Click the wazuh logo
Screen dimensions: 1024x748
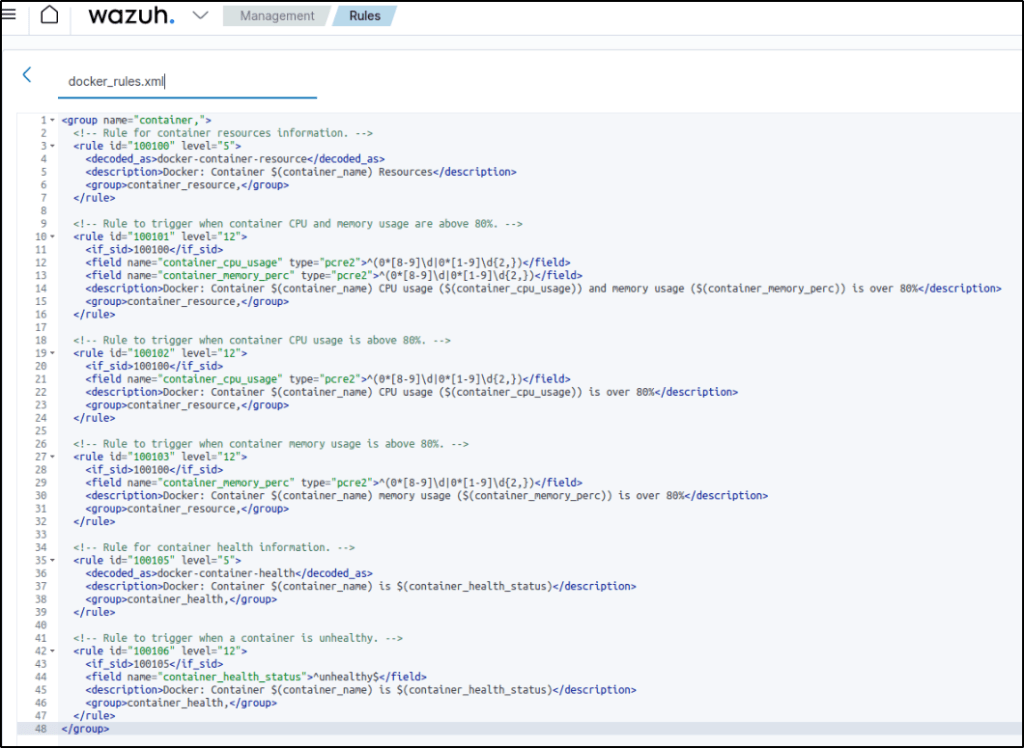coord(130,16)
